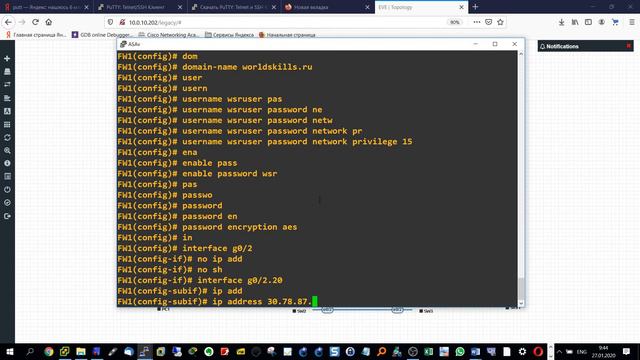Click terminal line 'password encryption aes'

point(240,227)
